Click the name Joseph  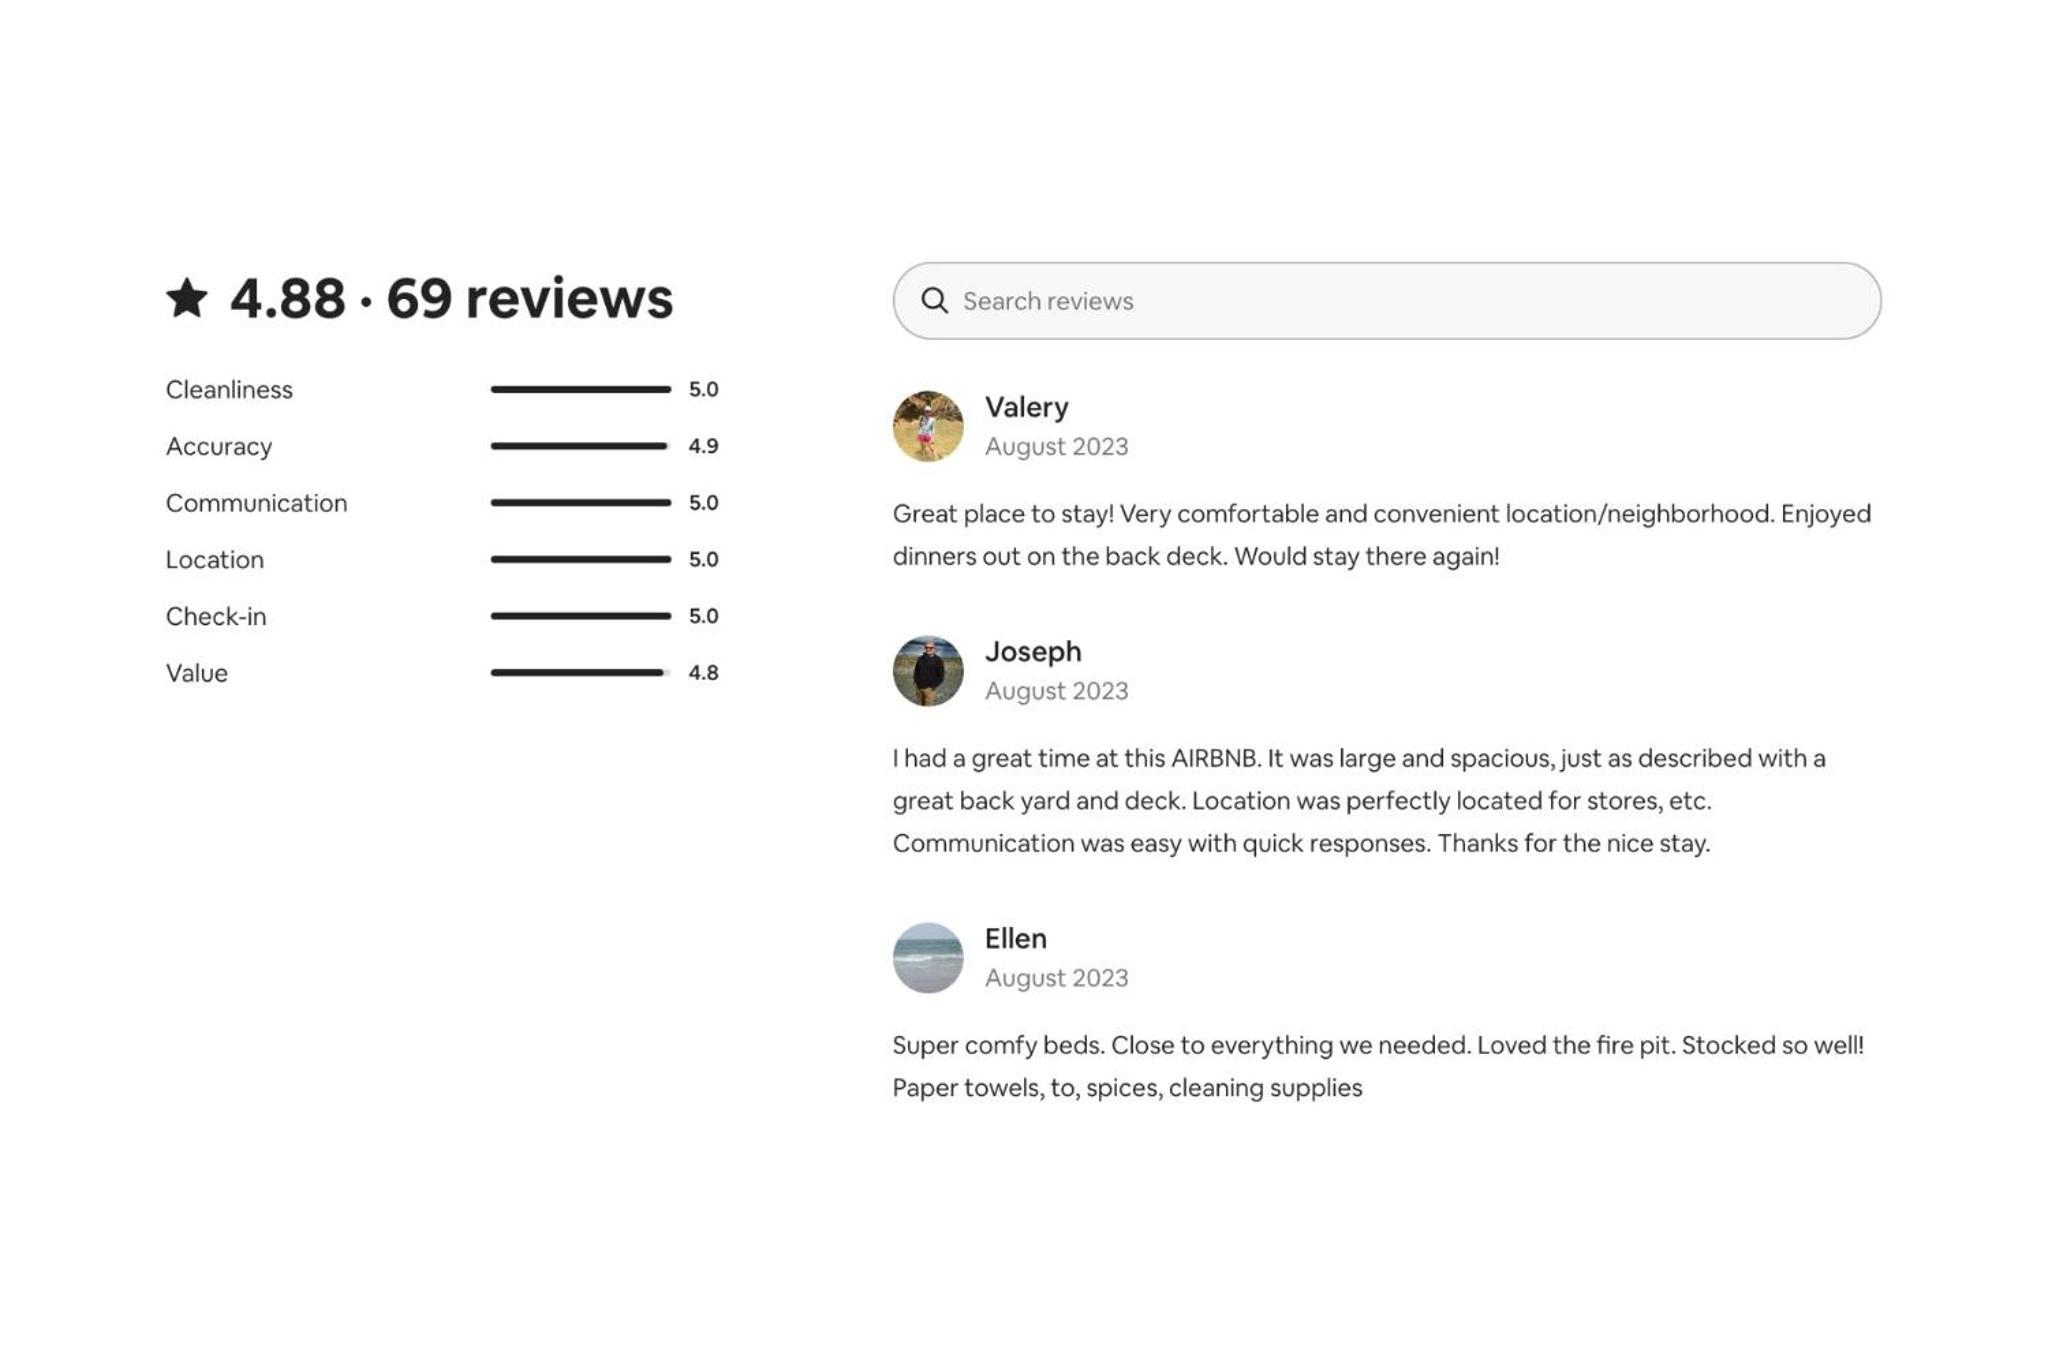pos(1033,651)
